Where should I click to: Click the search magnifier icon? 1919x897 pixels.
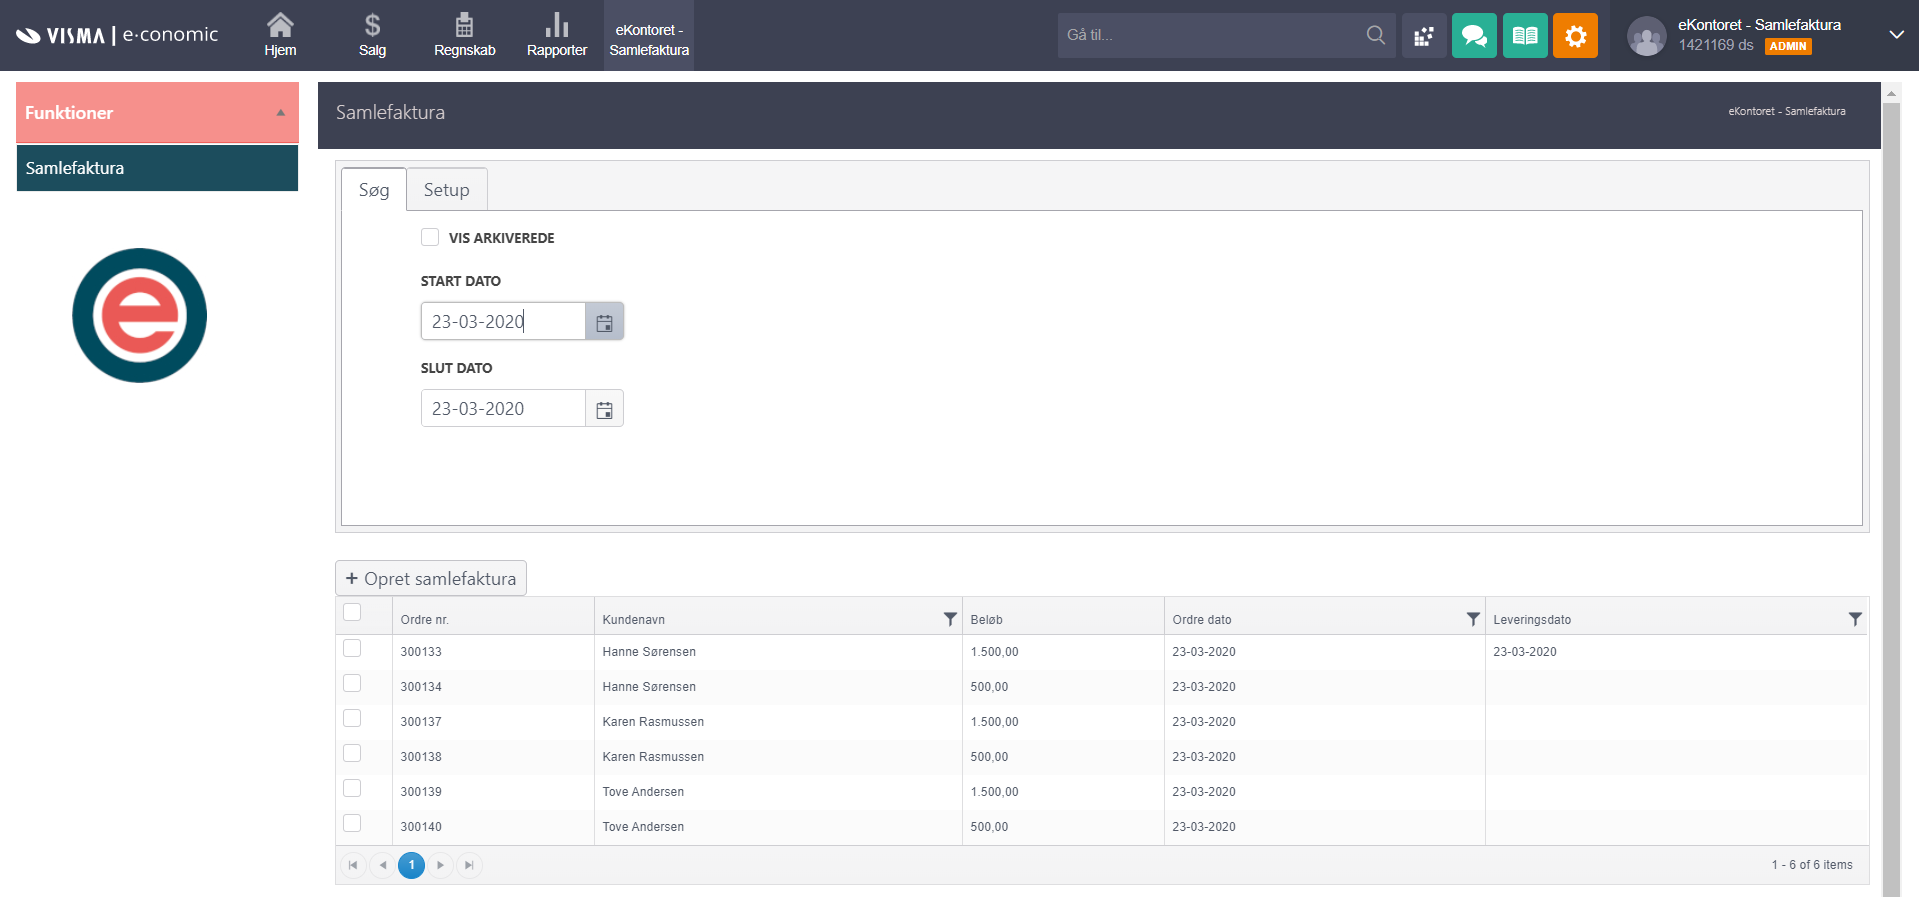(x=1376, y=35)
